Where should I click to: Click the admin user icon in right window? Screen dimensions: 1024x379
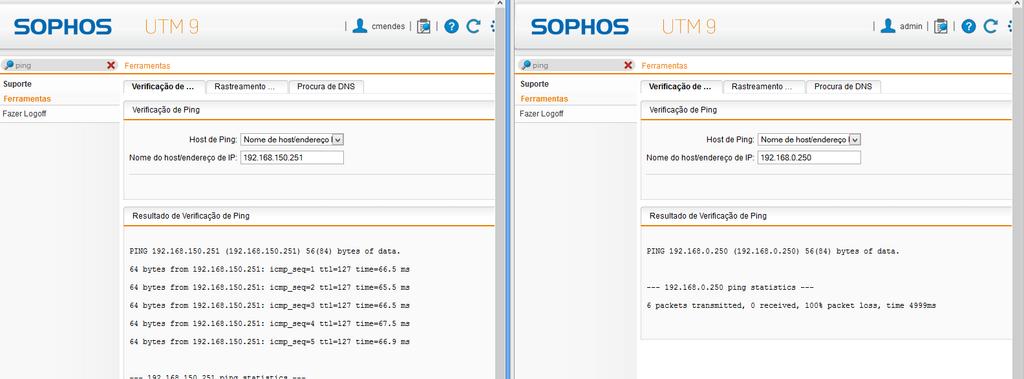tap(888, 26)
